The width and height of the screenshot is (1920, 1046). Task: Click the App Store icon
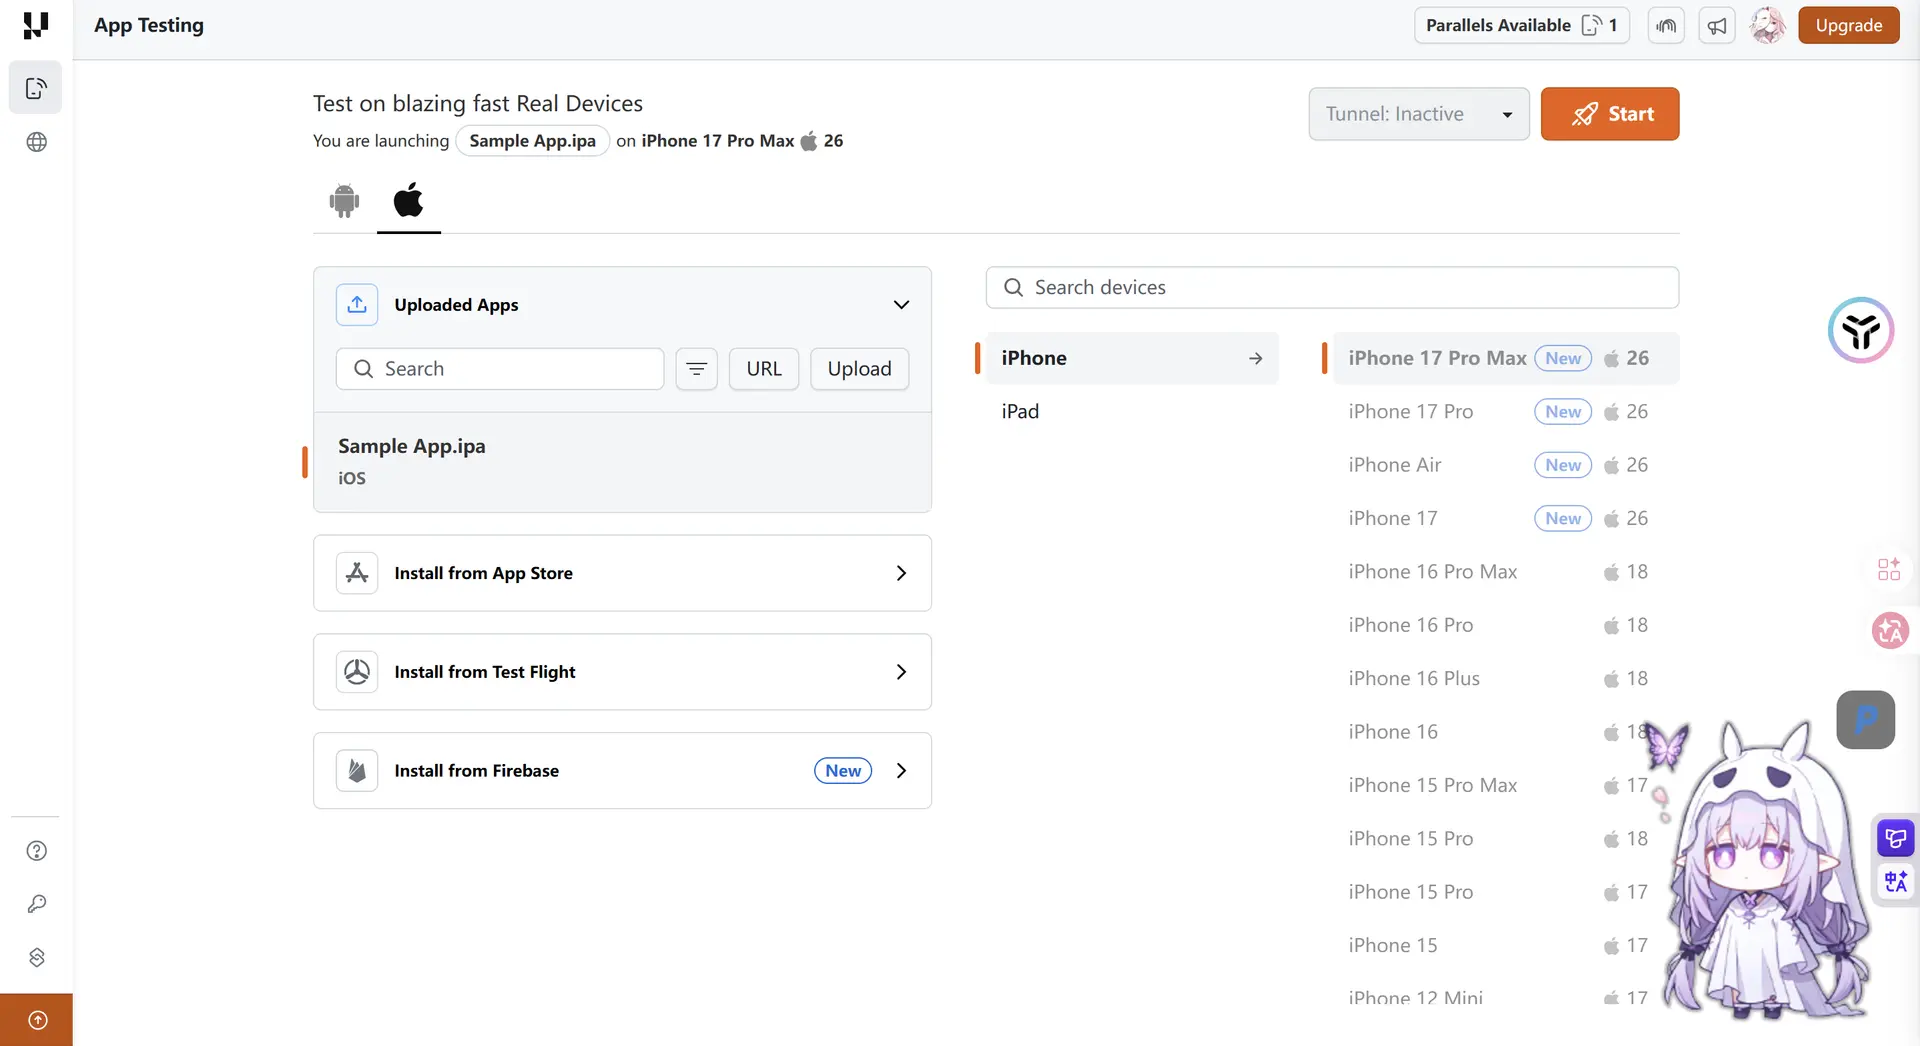point(357,573)
